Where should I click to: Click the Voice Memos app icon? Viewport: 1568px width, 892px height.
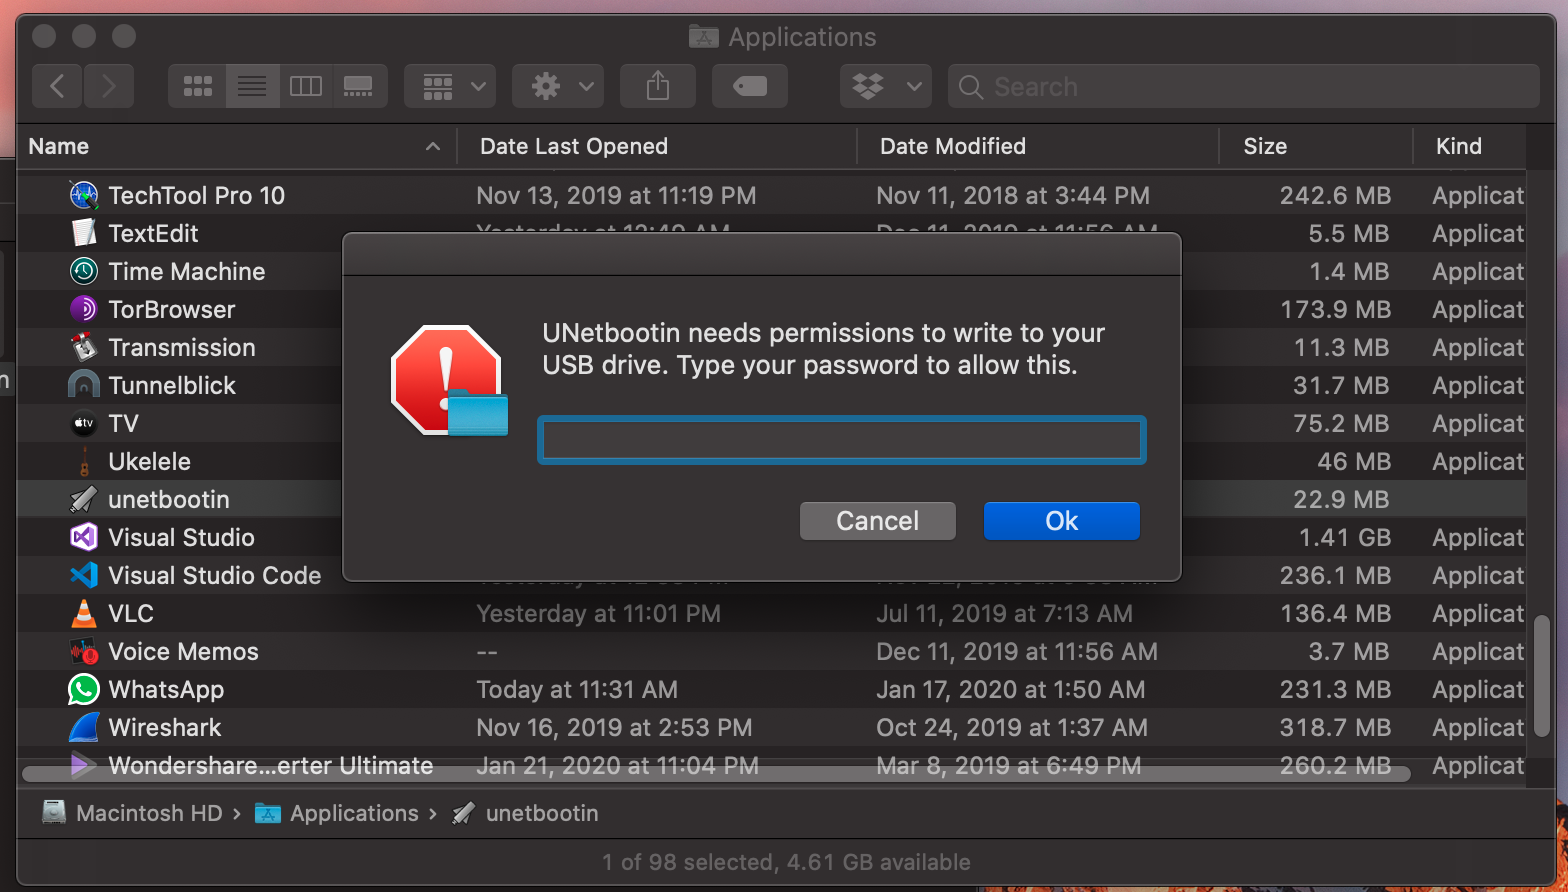[x=84, y=651]
